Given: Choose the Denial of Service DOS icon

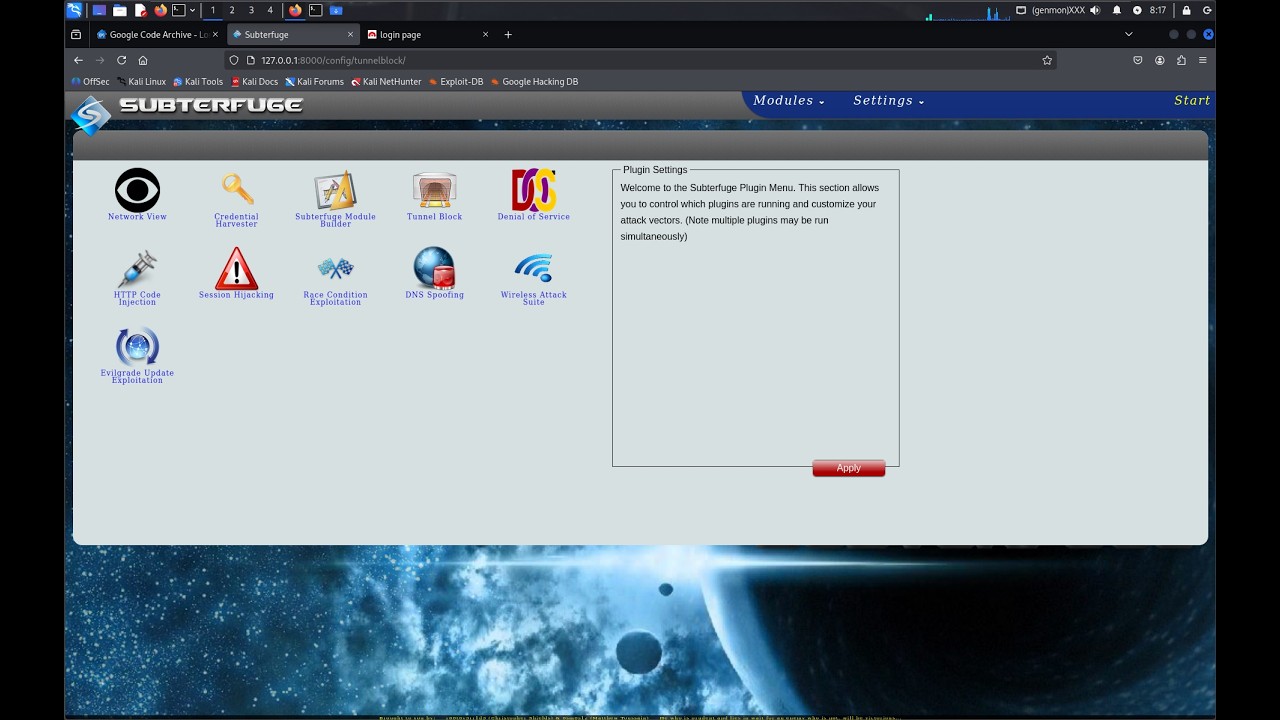Looking at the screenshot, I should tap(534, 190).
